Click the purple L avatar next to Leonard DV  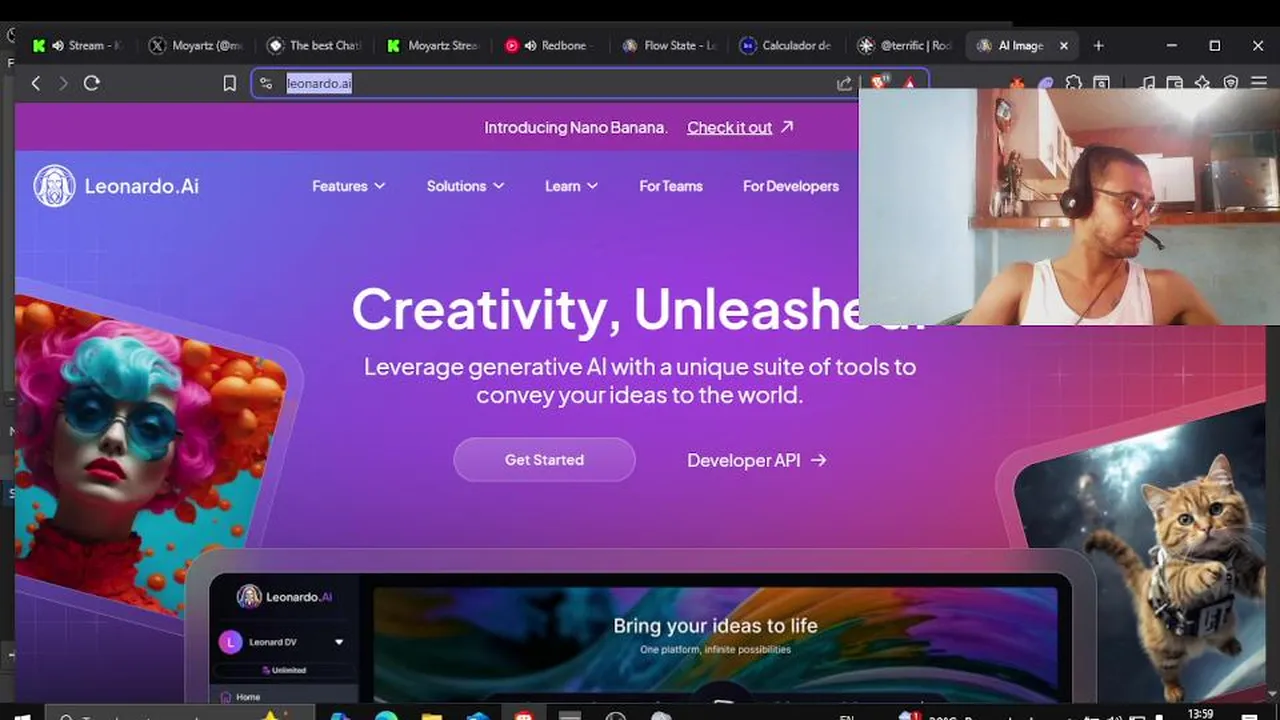pyautogui.click(x=230, y=642)
